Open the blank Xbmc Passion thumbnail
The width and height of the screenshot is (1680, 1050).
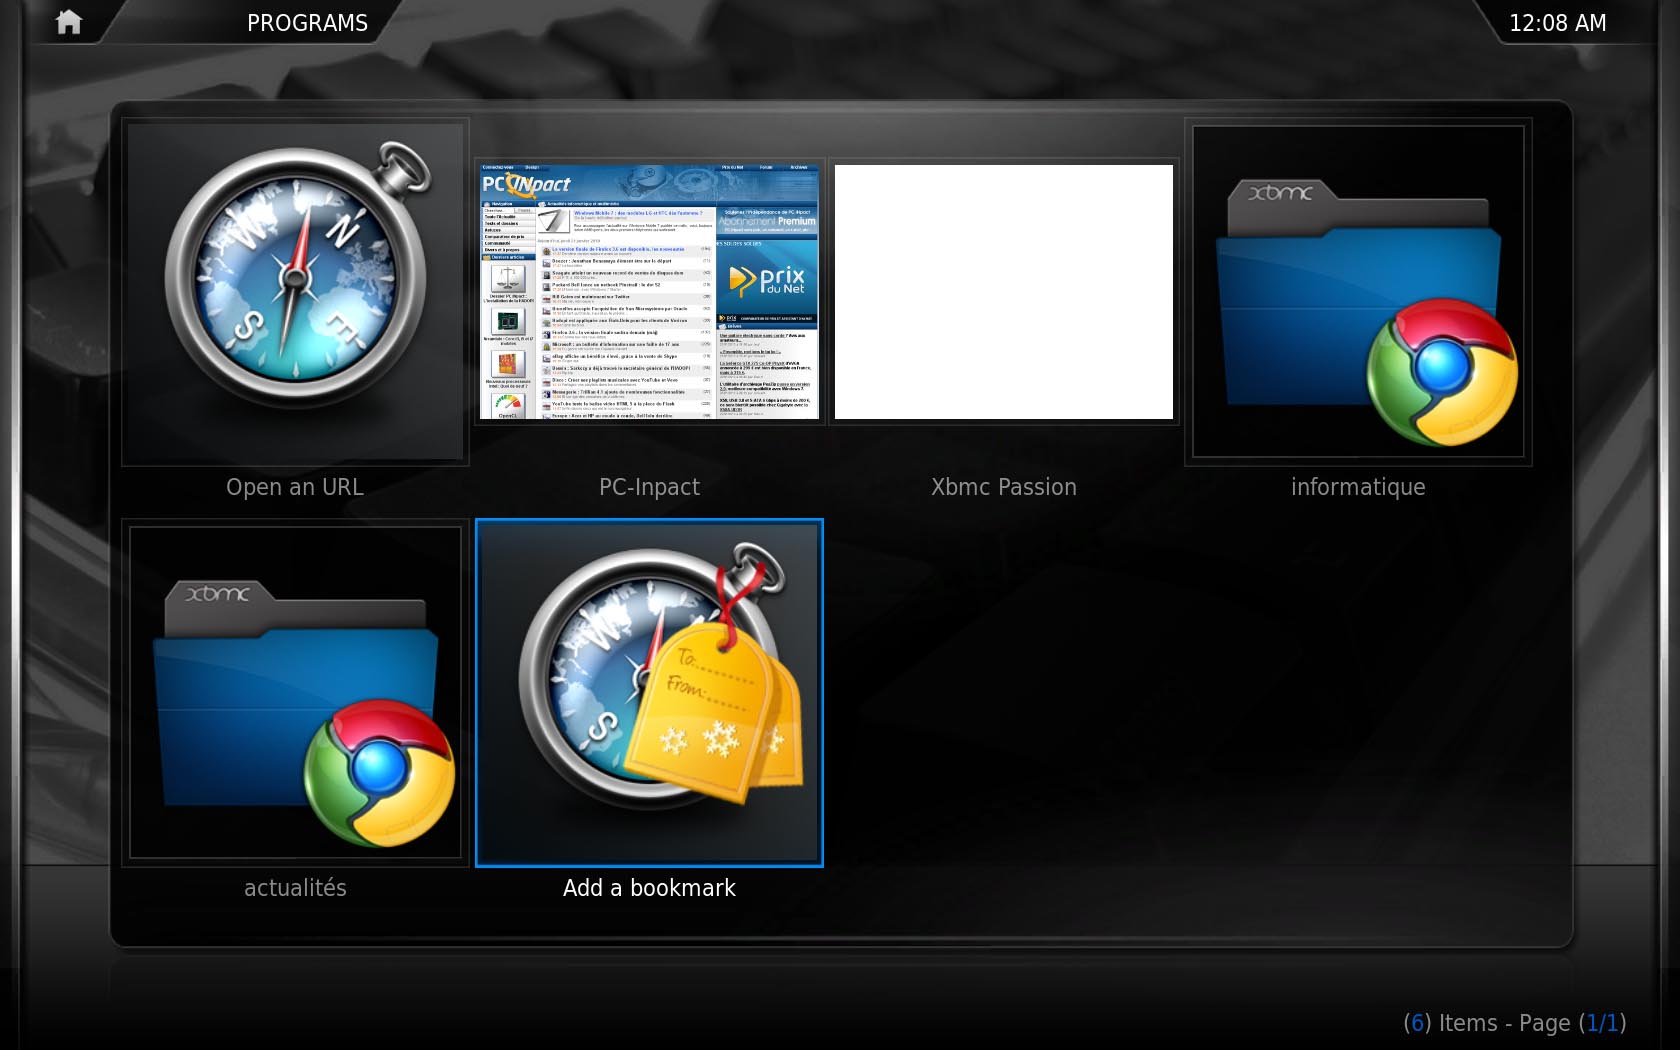click(x=1003, y=291)
